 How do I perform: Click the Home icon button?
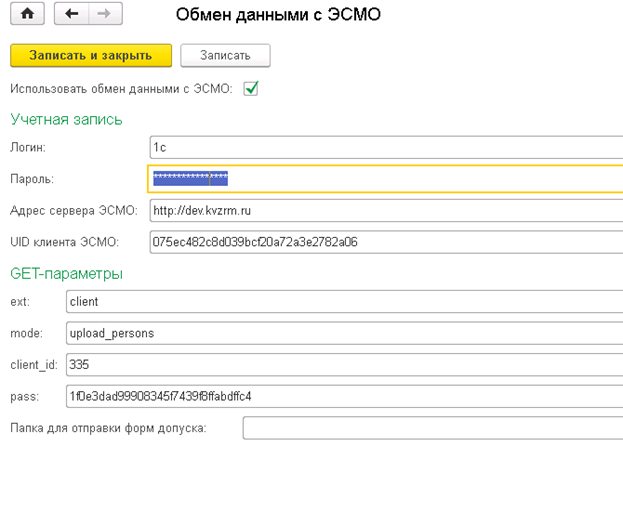point(26,15)
